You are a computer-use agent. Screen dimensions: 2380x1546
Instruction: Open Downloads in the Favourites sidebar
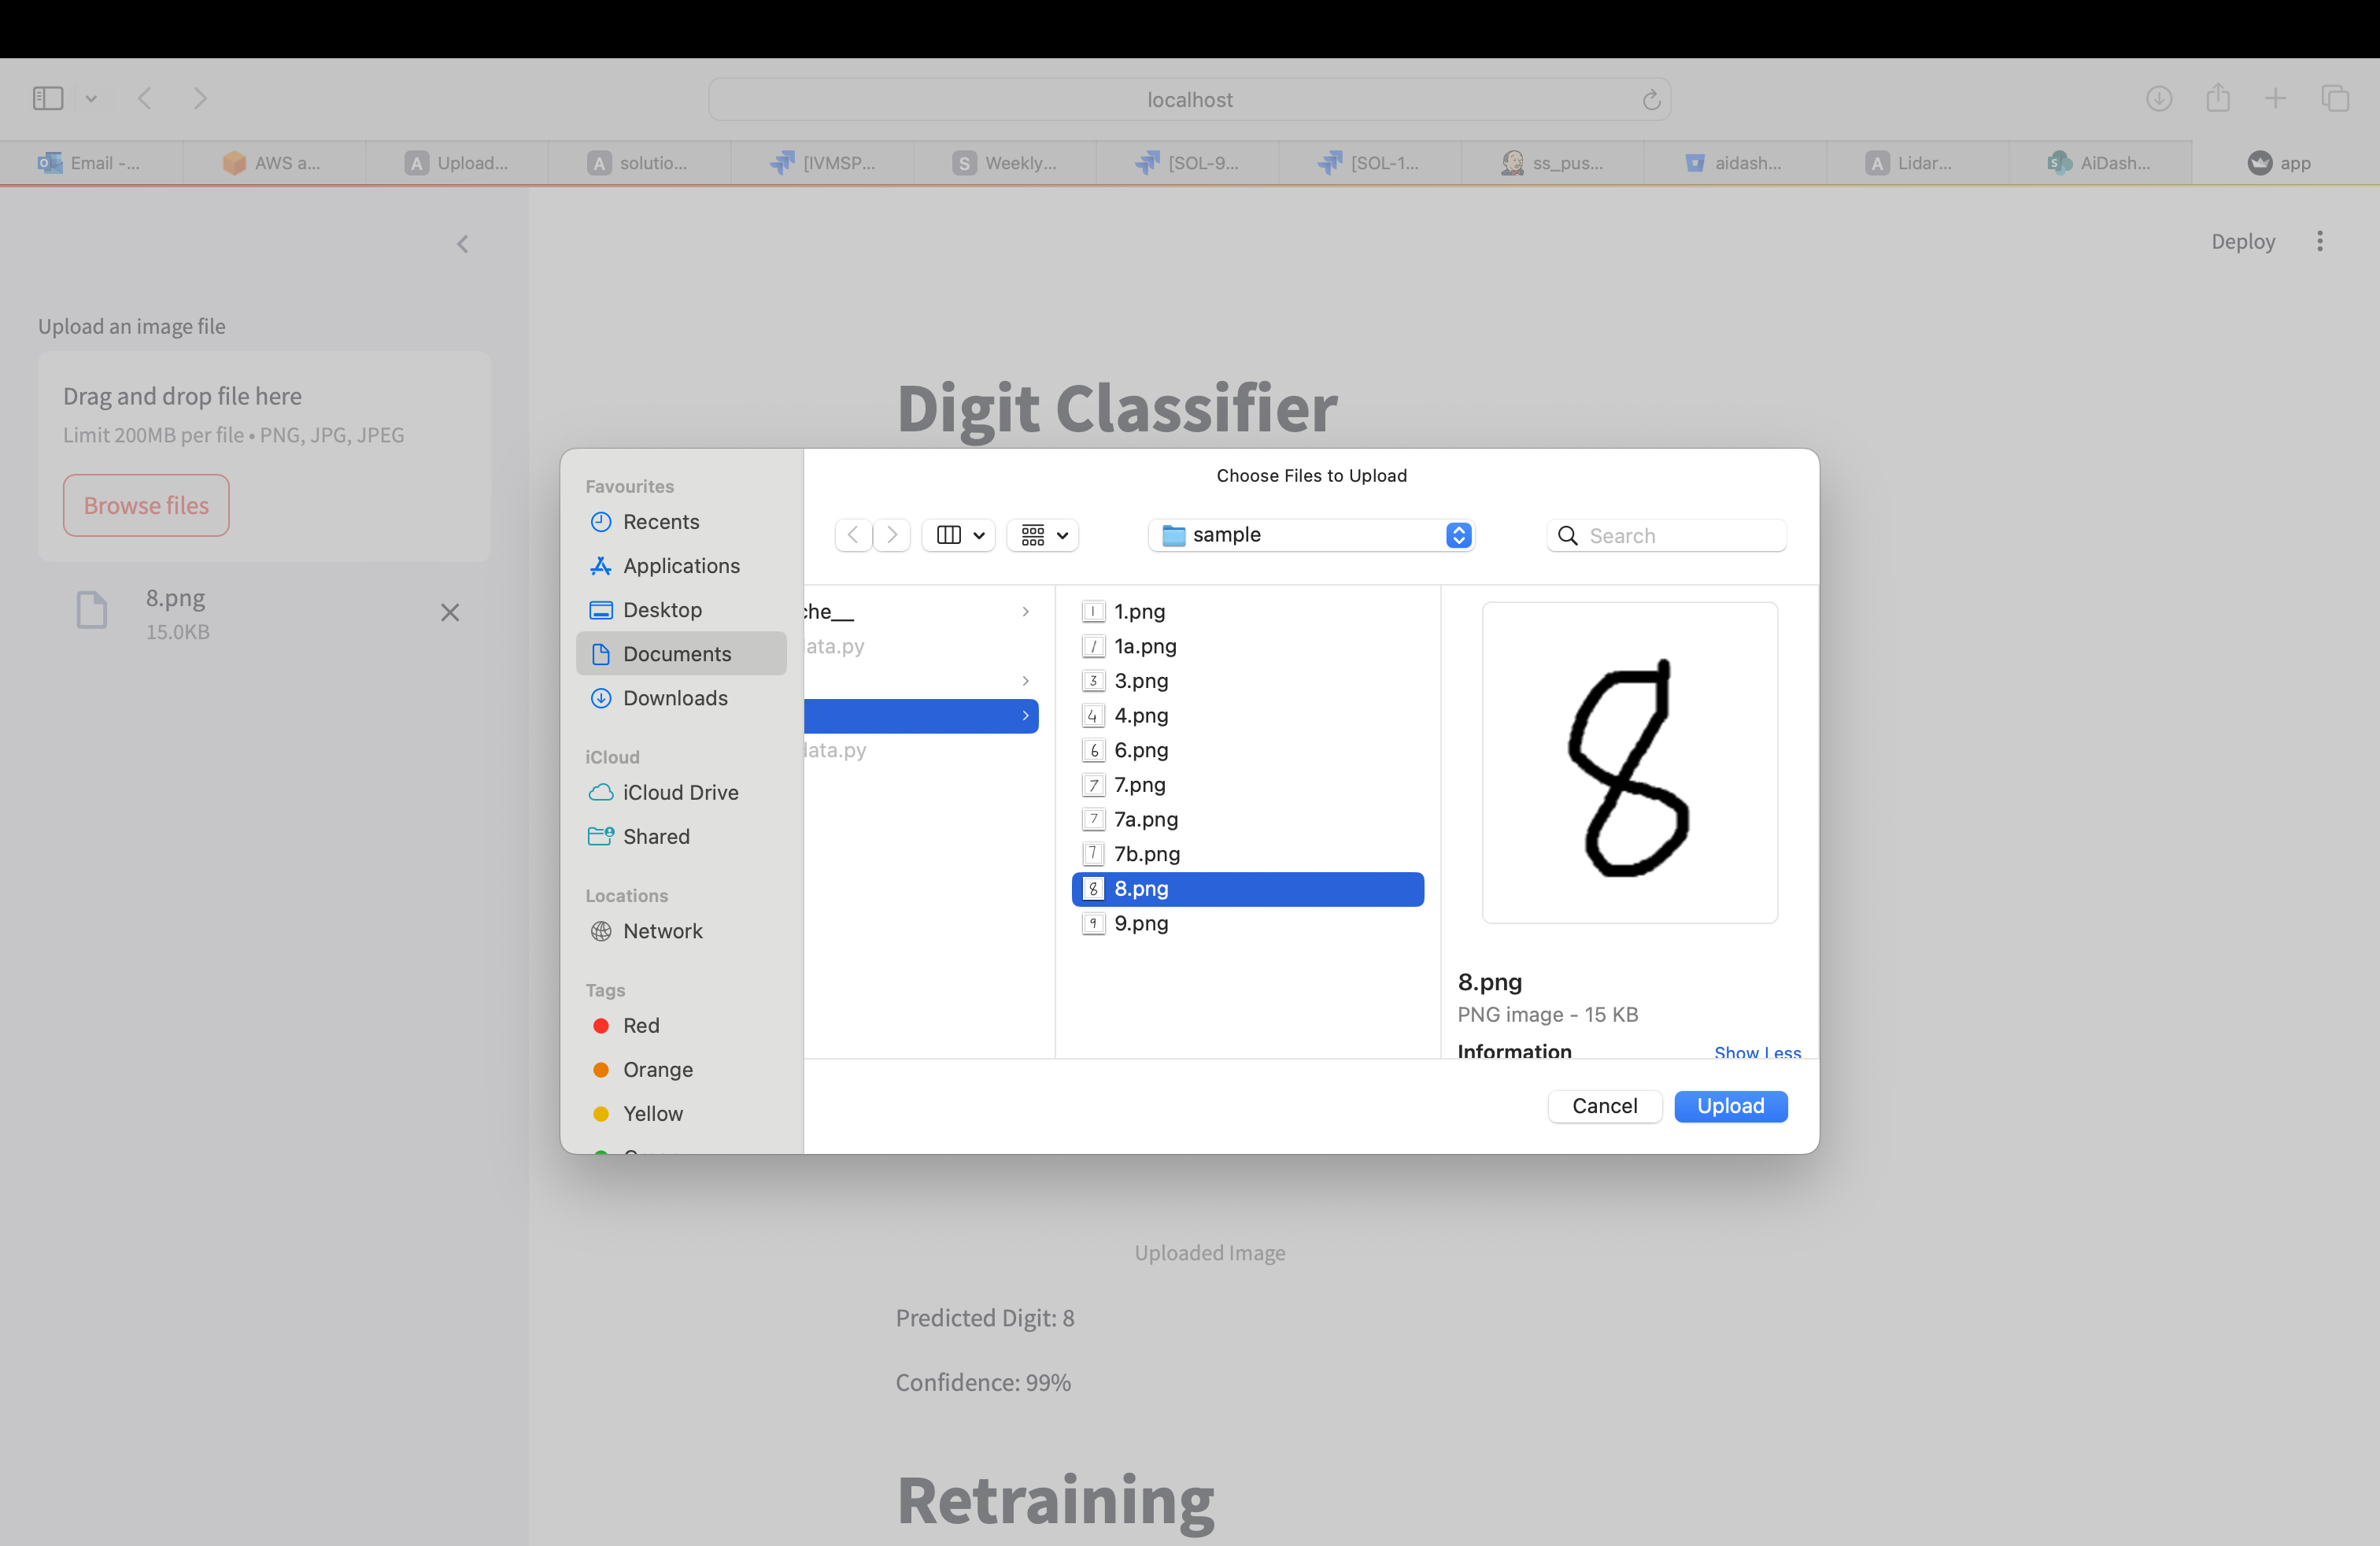pos(674,698)
